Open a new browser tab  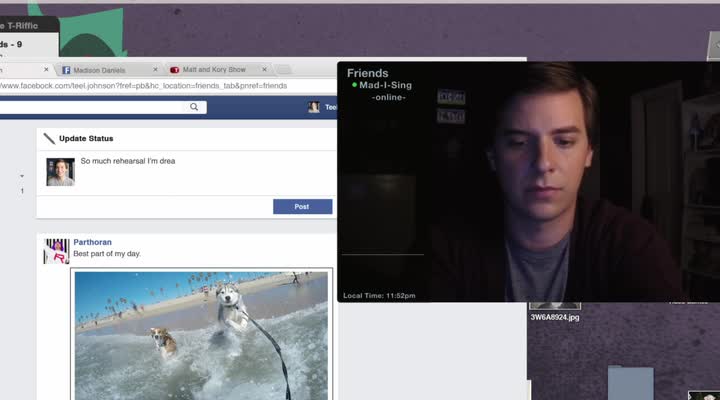click(284, 70)
